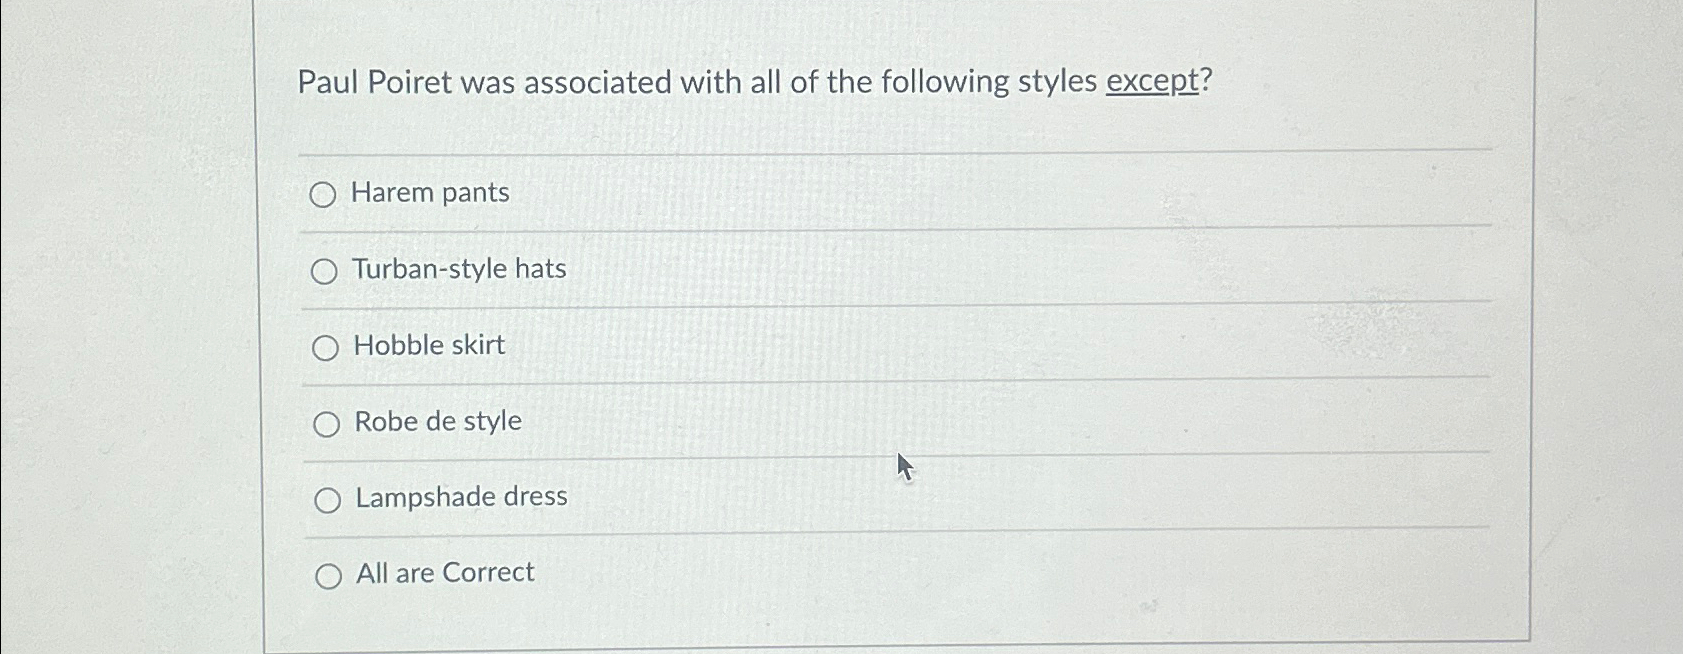Click the Turban-style hats answer text

coord(459,269)
